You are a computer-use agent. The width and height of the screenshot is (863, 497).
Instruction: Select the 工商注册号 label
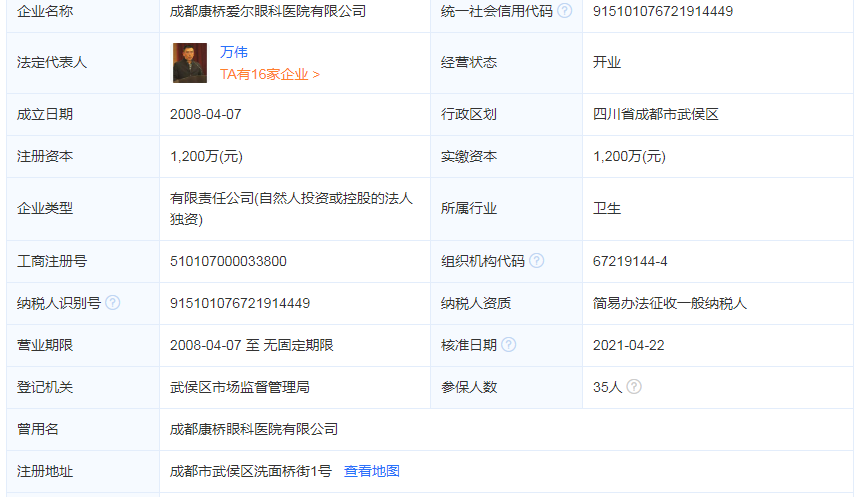(x=52, y=261)
